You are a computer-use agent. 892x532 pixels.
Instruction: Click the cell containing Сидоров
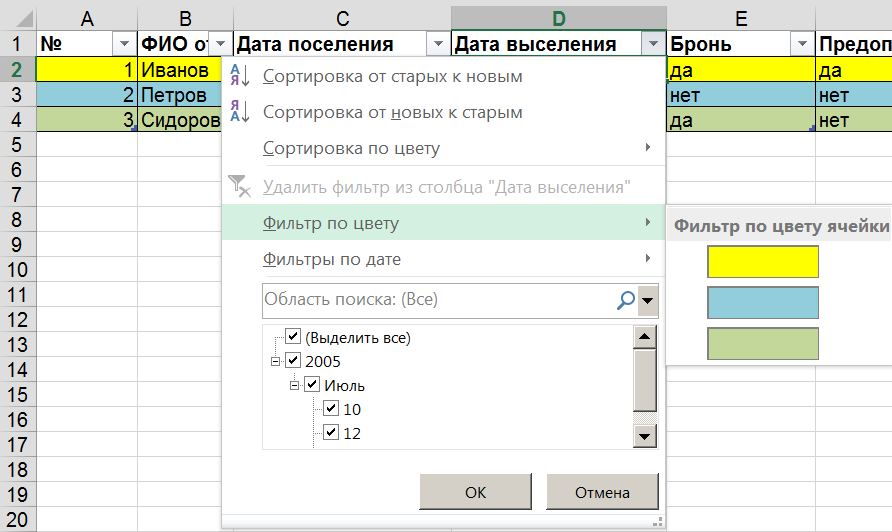pos(179,119)
